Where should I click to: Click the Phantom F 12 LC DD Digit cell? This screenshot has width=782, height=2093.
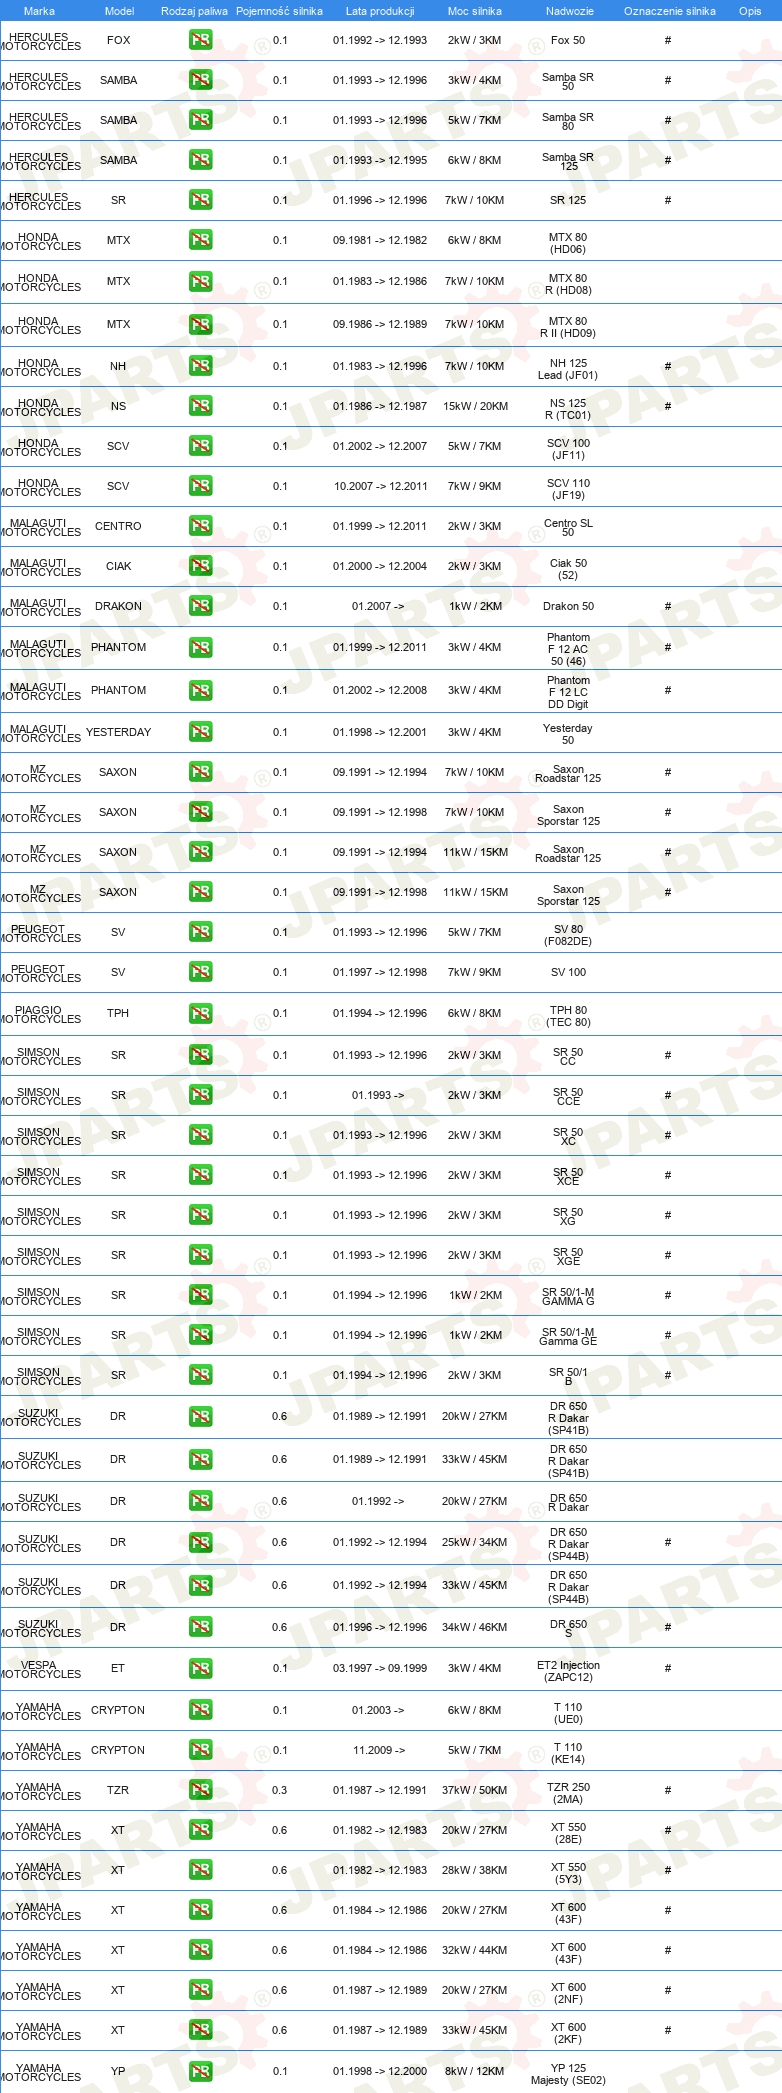pyautogui.click(x=568, y=692)
